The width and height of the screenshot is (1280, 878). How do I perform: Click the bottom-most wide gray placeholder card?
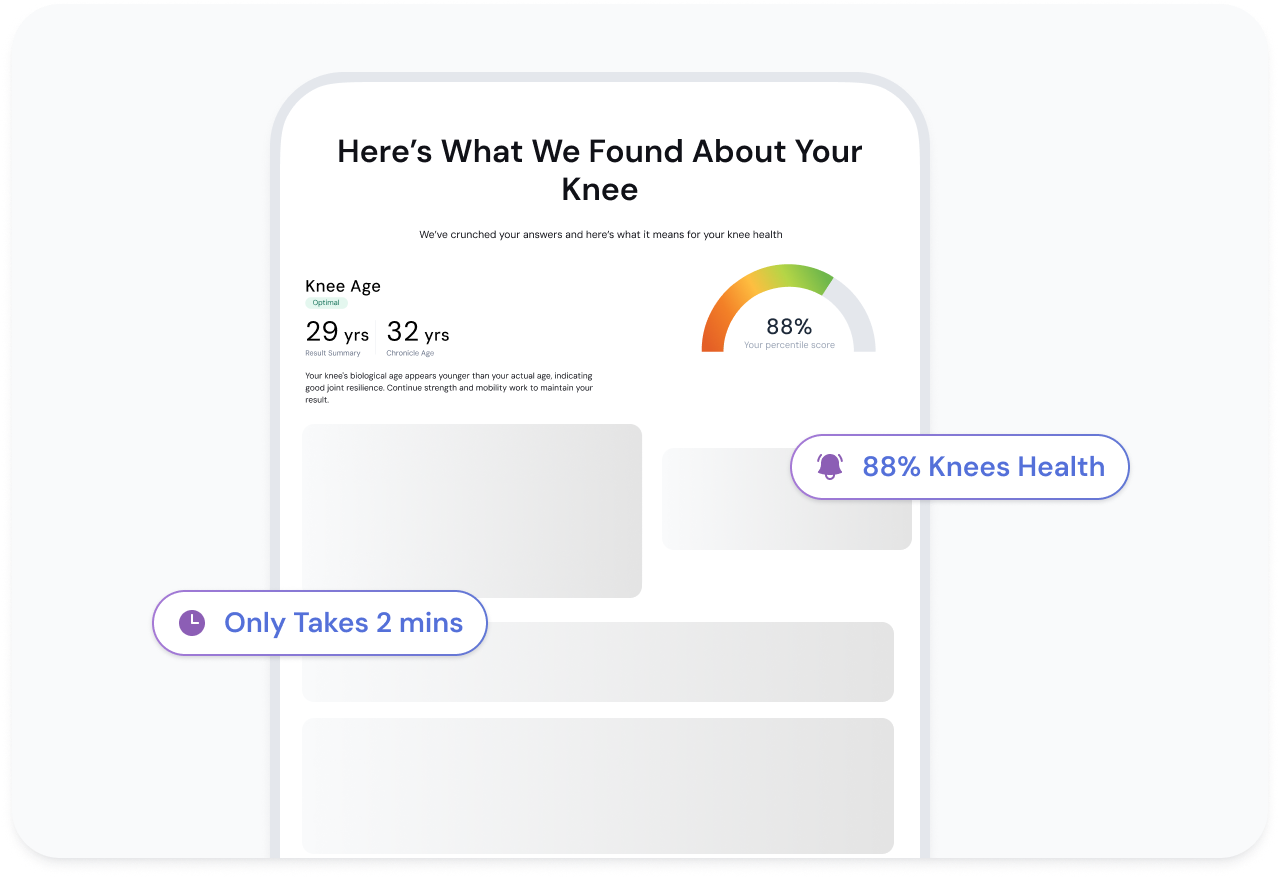(598, 786)
